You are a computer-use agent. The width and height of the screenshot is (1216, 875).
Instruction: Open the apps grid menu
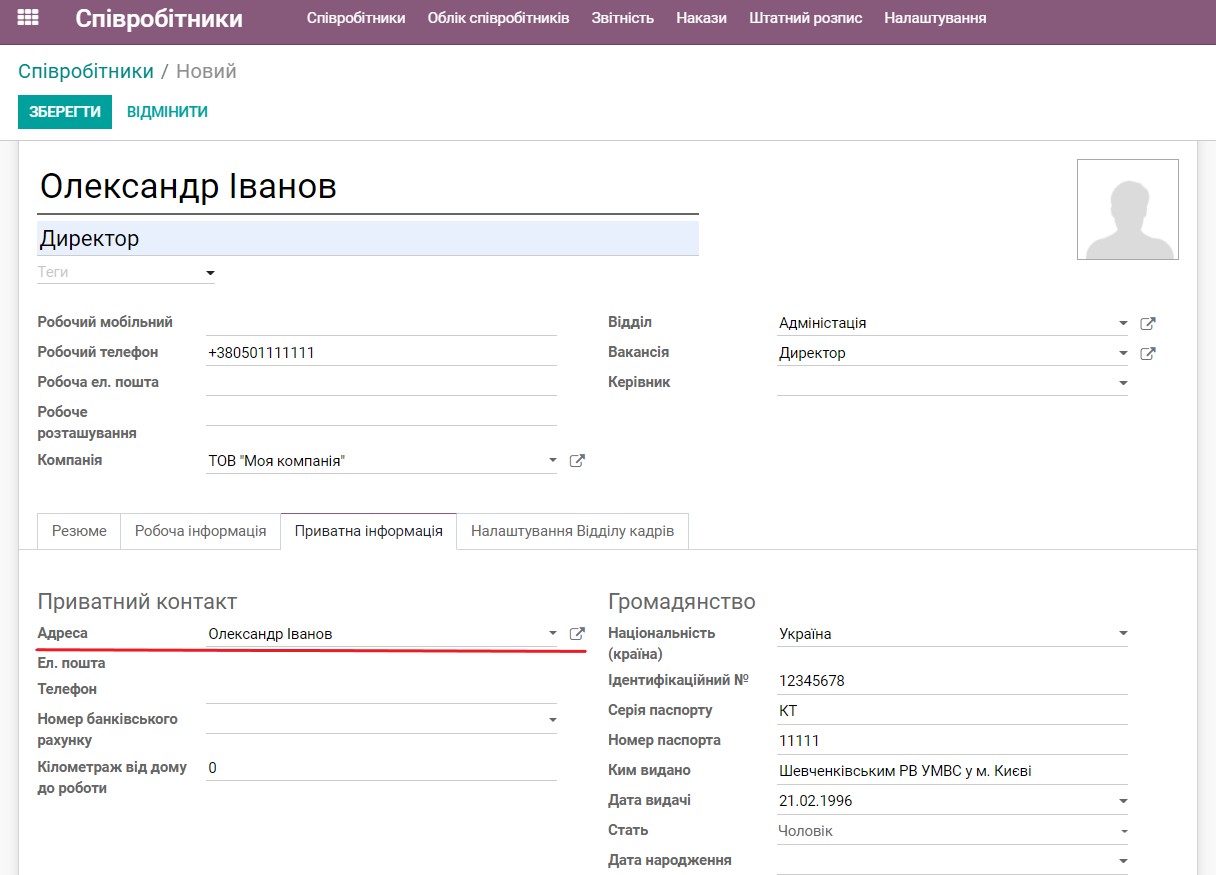click(x=28, y=17)
